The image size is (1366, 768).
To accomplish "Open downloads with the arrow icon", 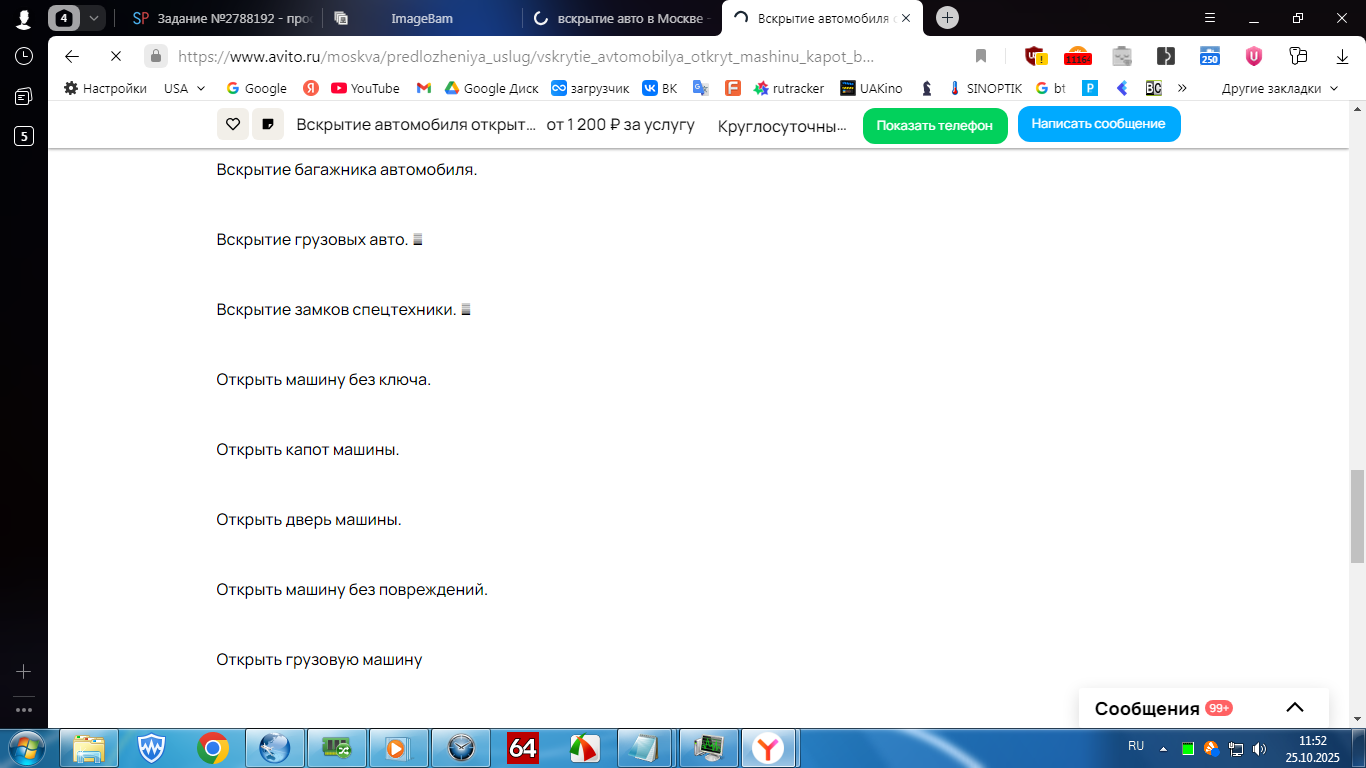I will tap(1342, 56).
